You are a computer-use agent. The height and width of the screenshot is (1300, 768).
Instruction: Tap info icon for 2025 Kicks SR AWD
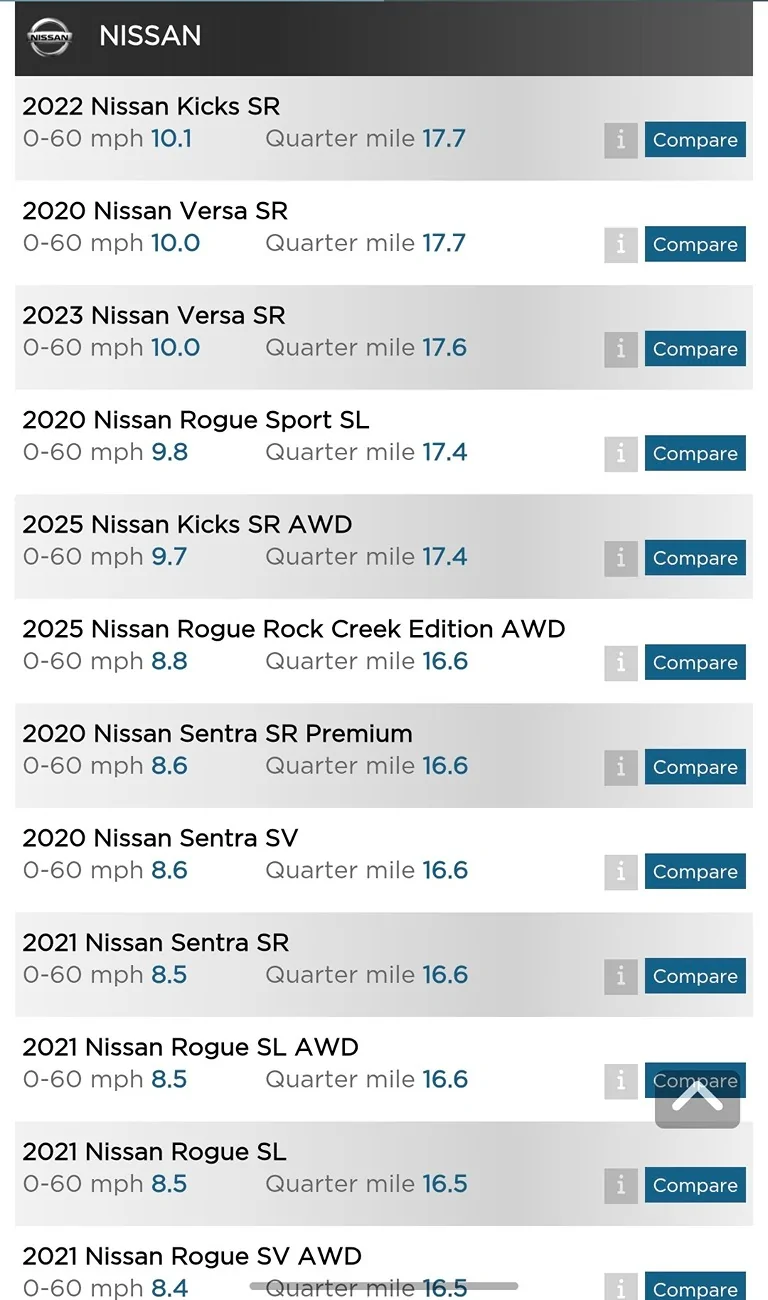(x=620, y=558)
